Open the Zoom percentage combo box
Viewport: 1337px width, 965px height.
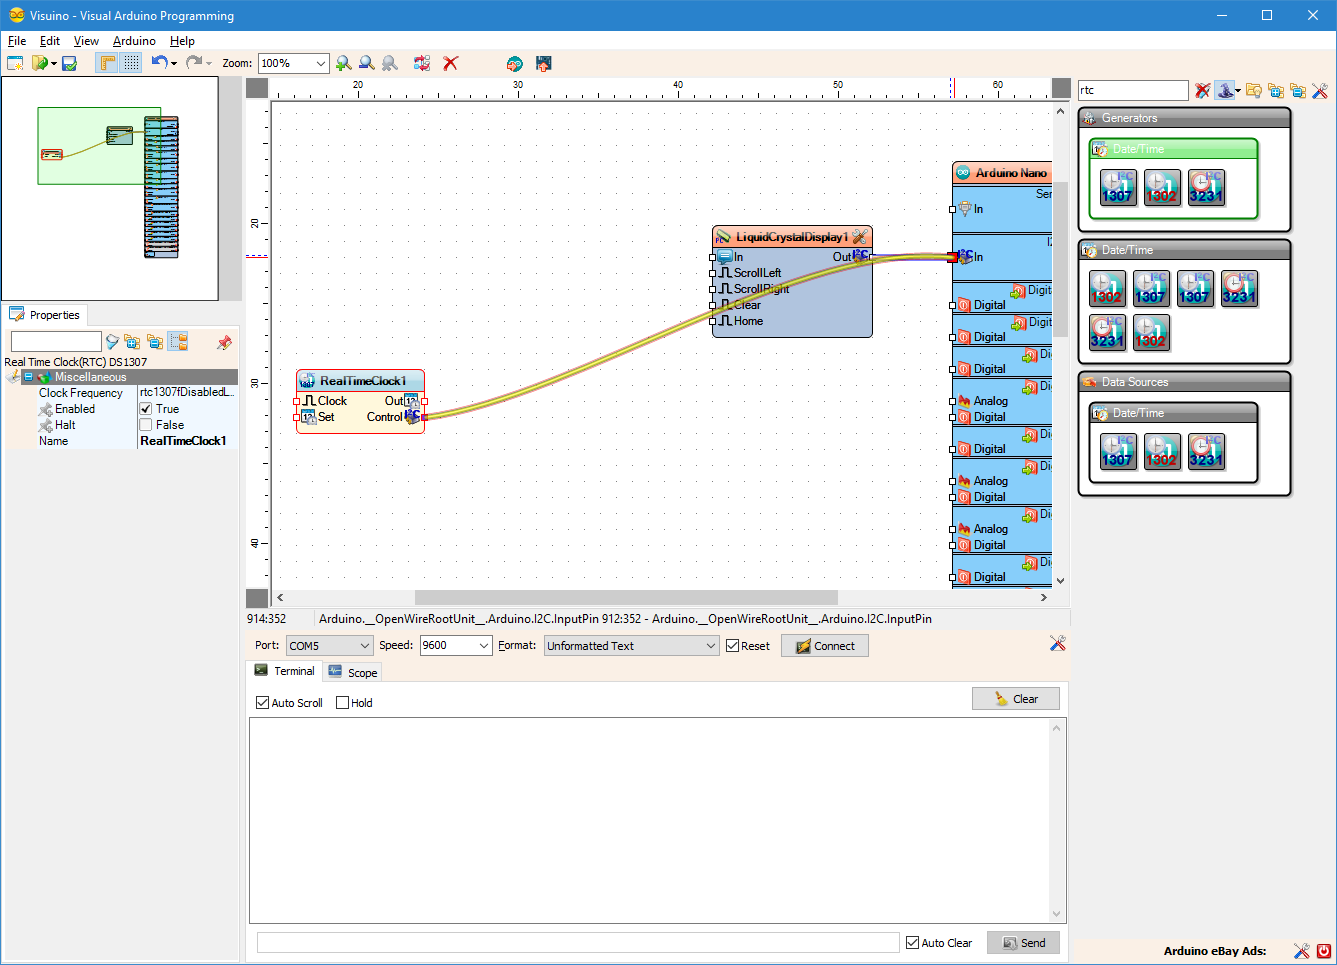click(294, 63)
